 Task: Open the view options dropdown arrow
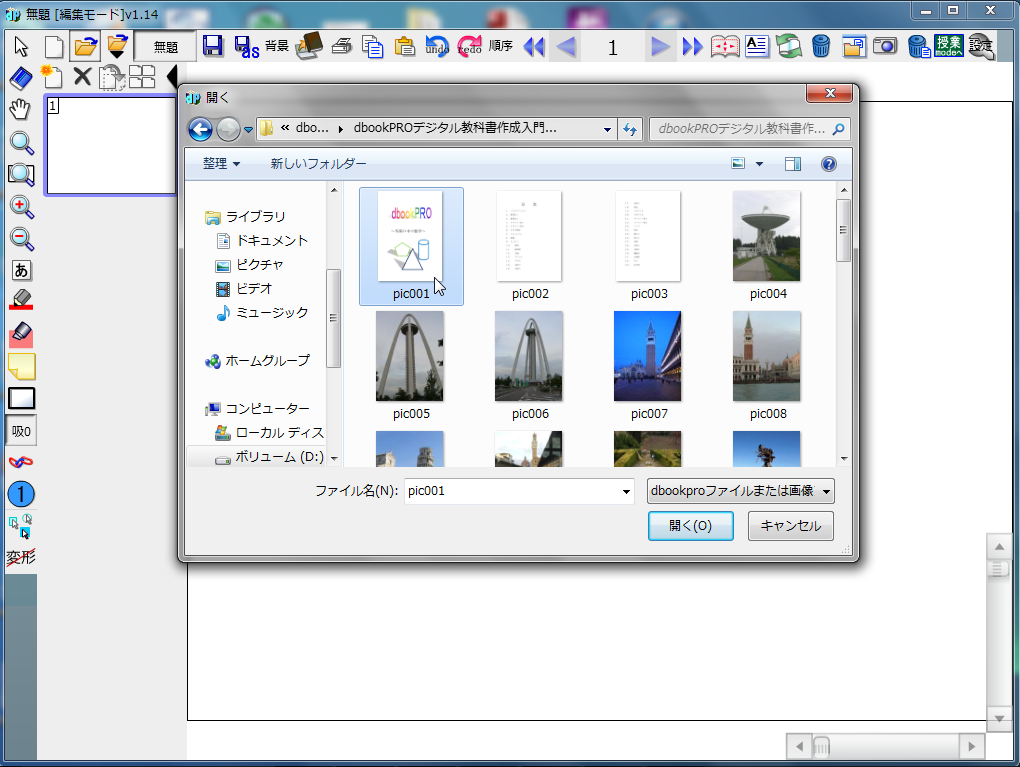(x=759, y=164)
